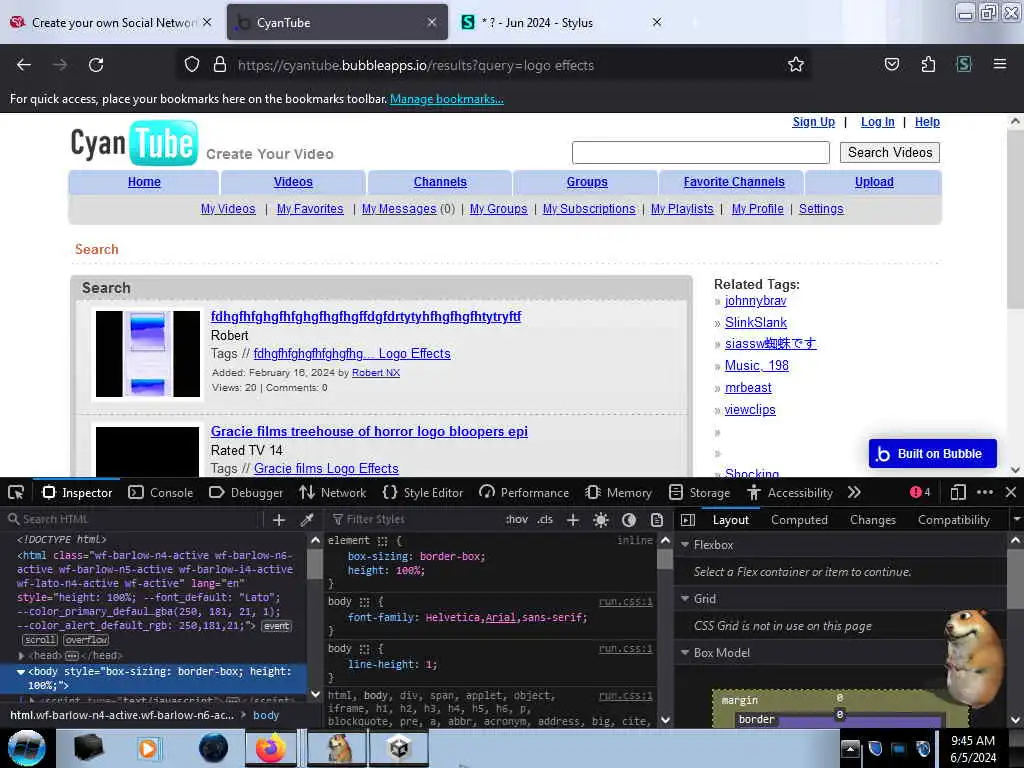Click the event badge on html node
This screenshot has height=768, width=1024.
[276, 626]
